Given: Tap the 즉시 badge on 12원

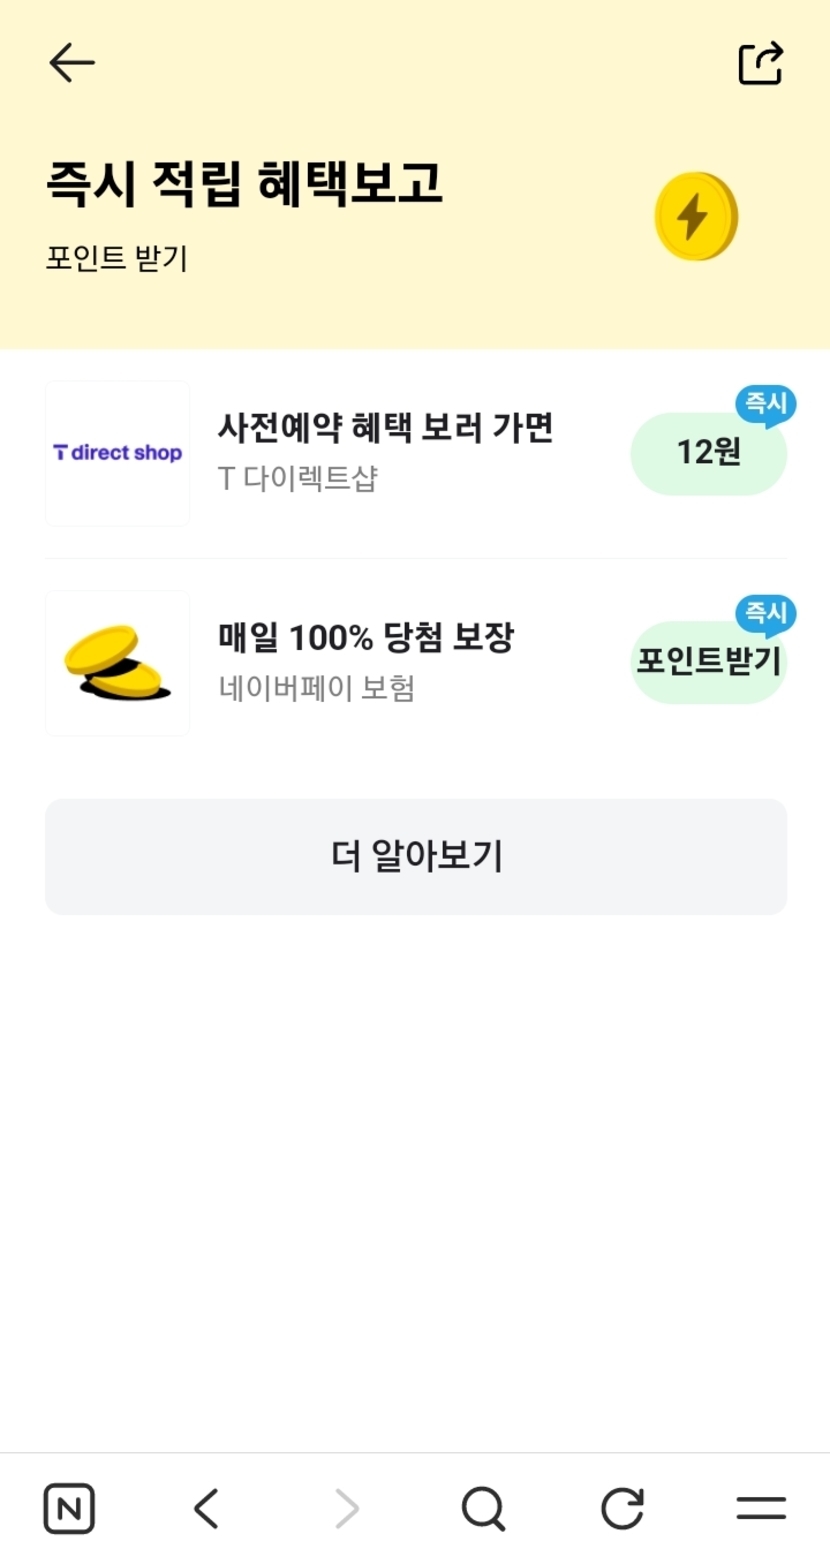Looking at the screenshot, I should pyautogui.click(x=766, y=405).
